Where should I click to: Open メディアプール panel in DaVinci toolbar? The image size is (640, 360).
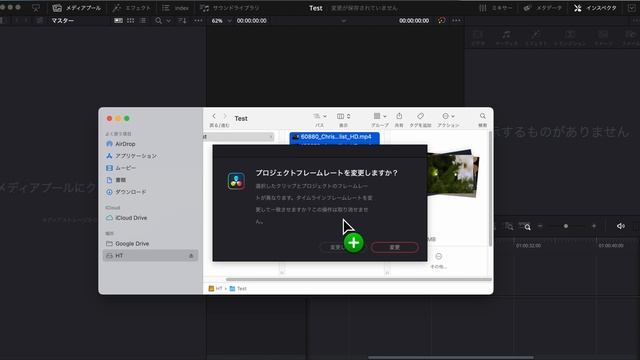coord(77,8)
